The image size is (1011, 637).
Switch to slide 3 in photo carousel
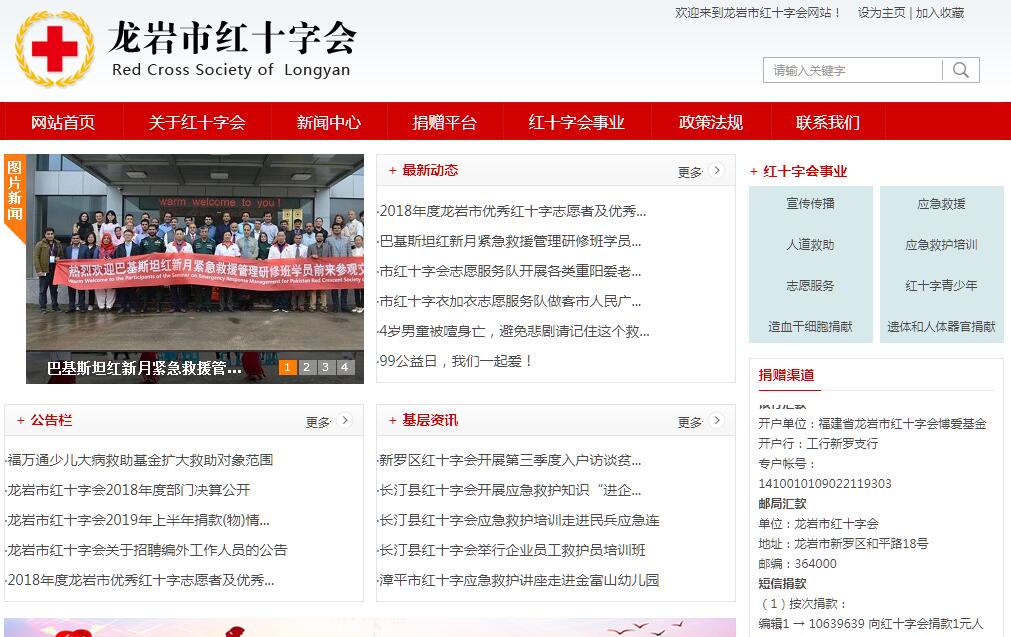[x=326, y=367]
